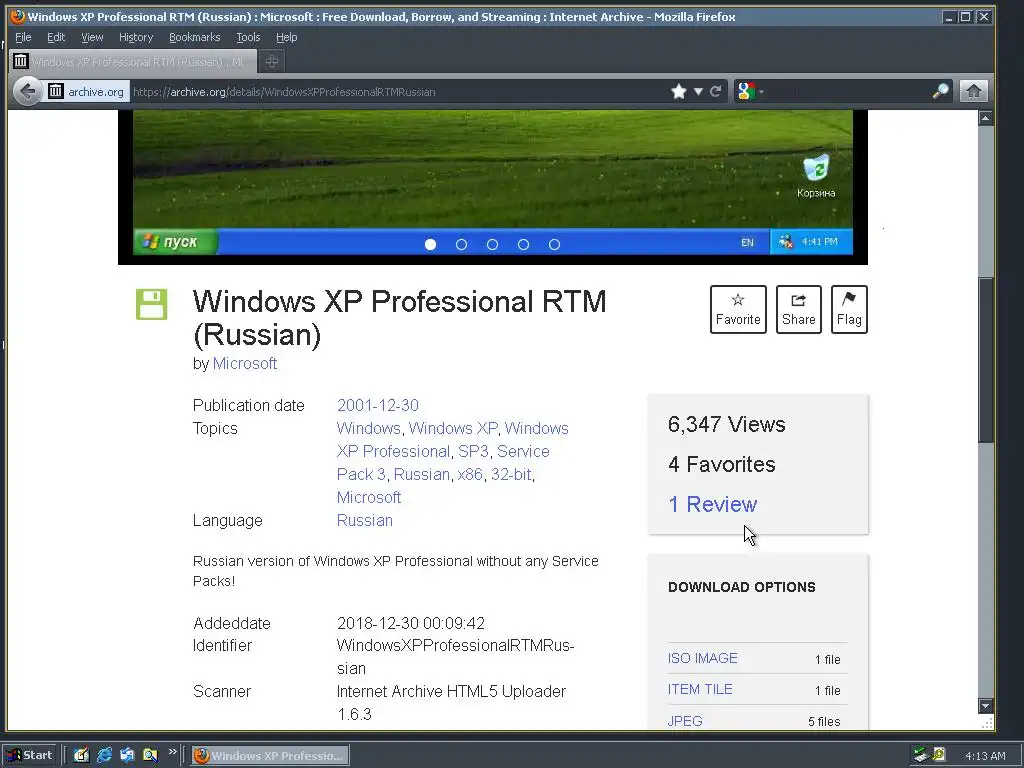Open the Bookmarks menu
Screen dimensions: 1024x768
click(195, 37)
